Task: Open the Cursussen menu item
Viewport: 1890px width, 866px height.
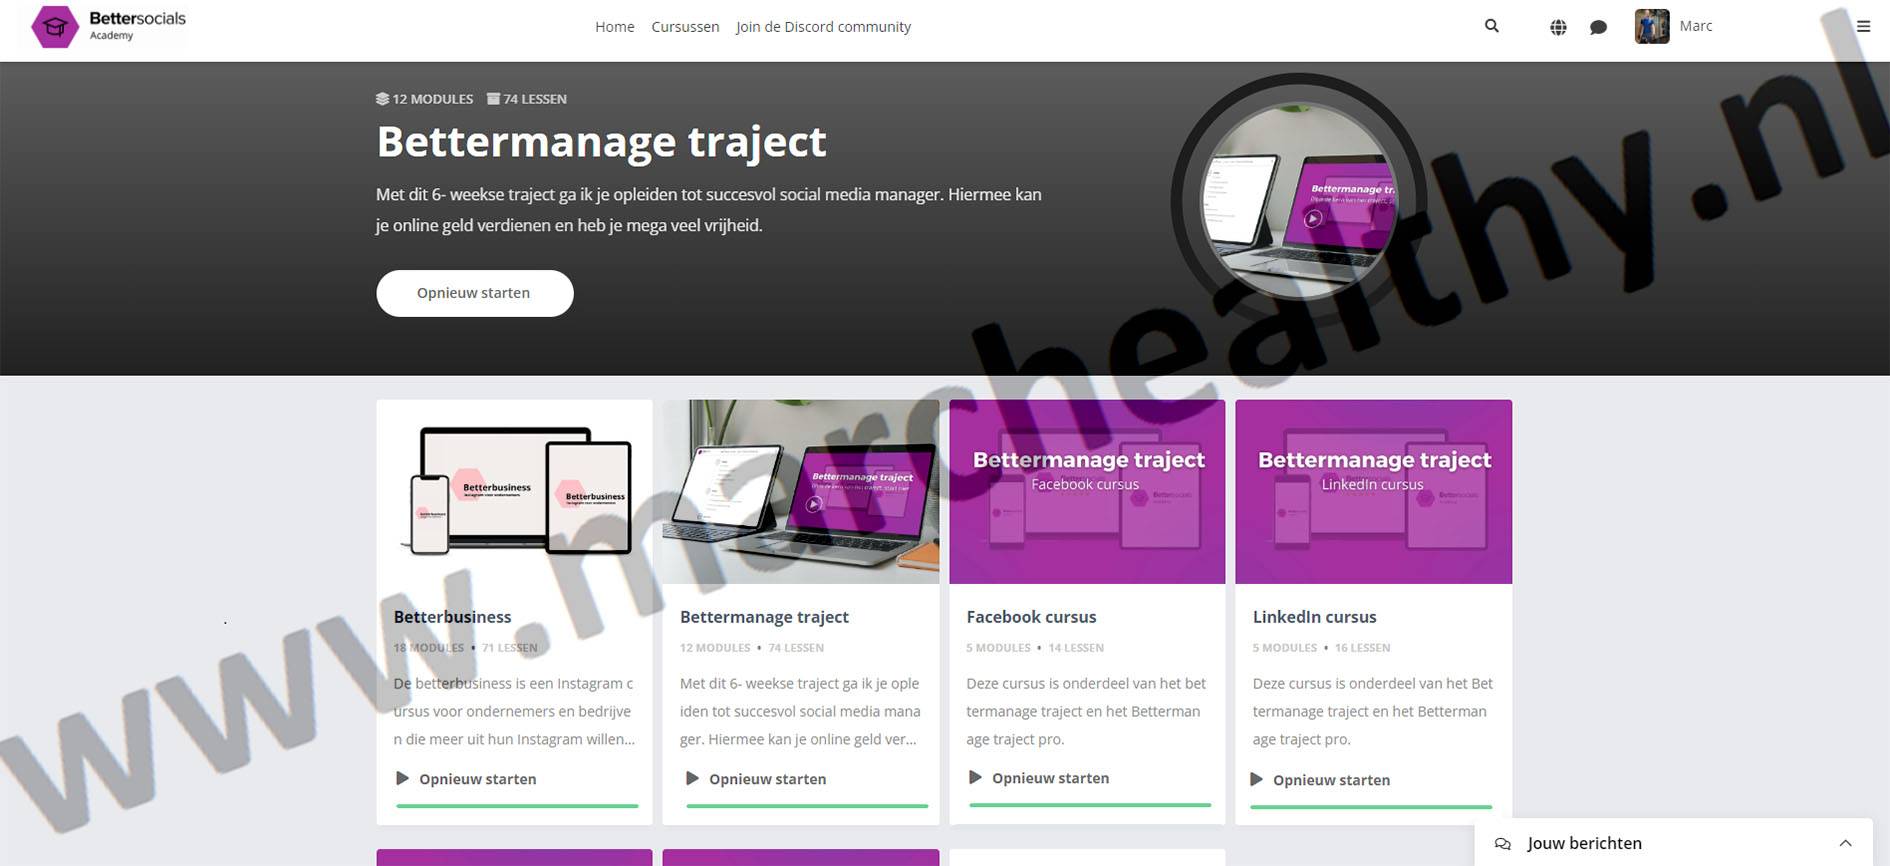Action: click(685, 27)
